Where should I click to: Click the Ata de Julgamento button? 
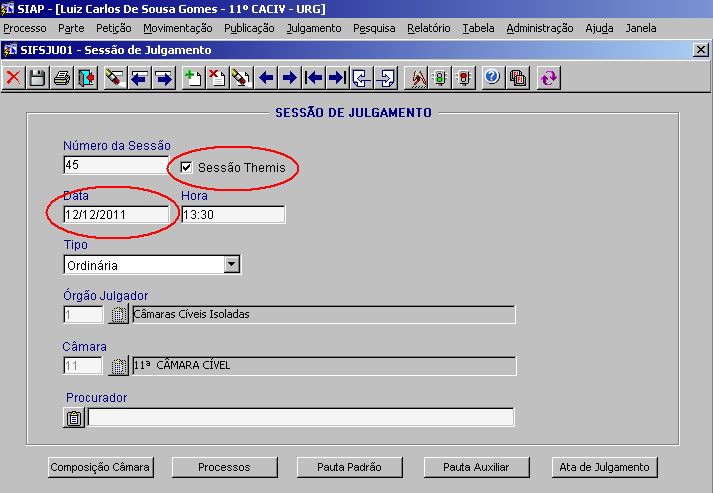(604, 467)
